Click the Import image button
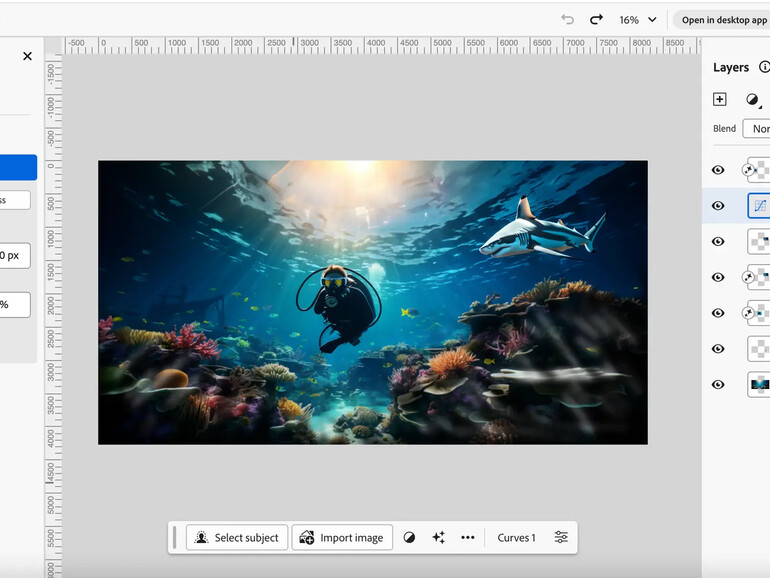770x578 pixels. pyautogui.click(x=342, y=538)
